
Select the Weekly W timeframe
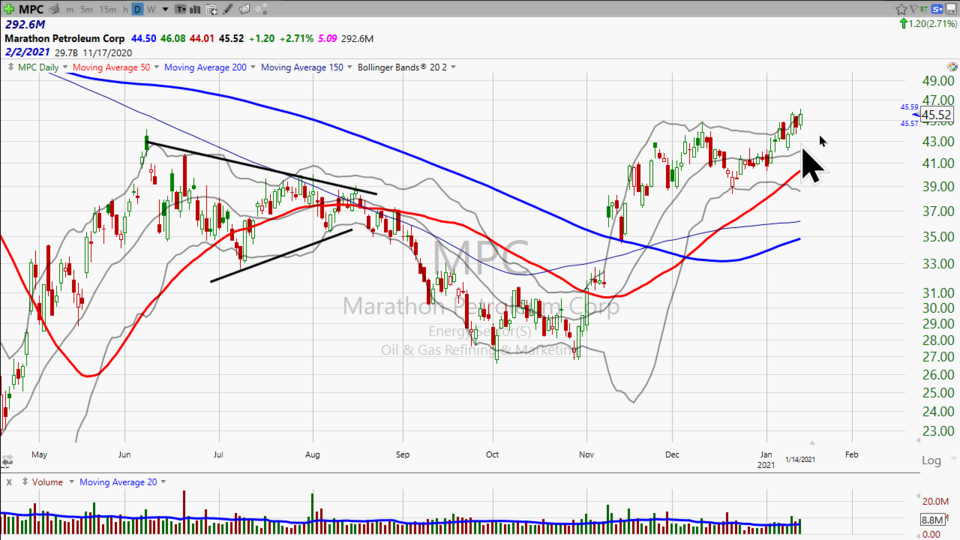click(151, 10)
